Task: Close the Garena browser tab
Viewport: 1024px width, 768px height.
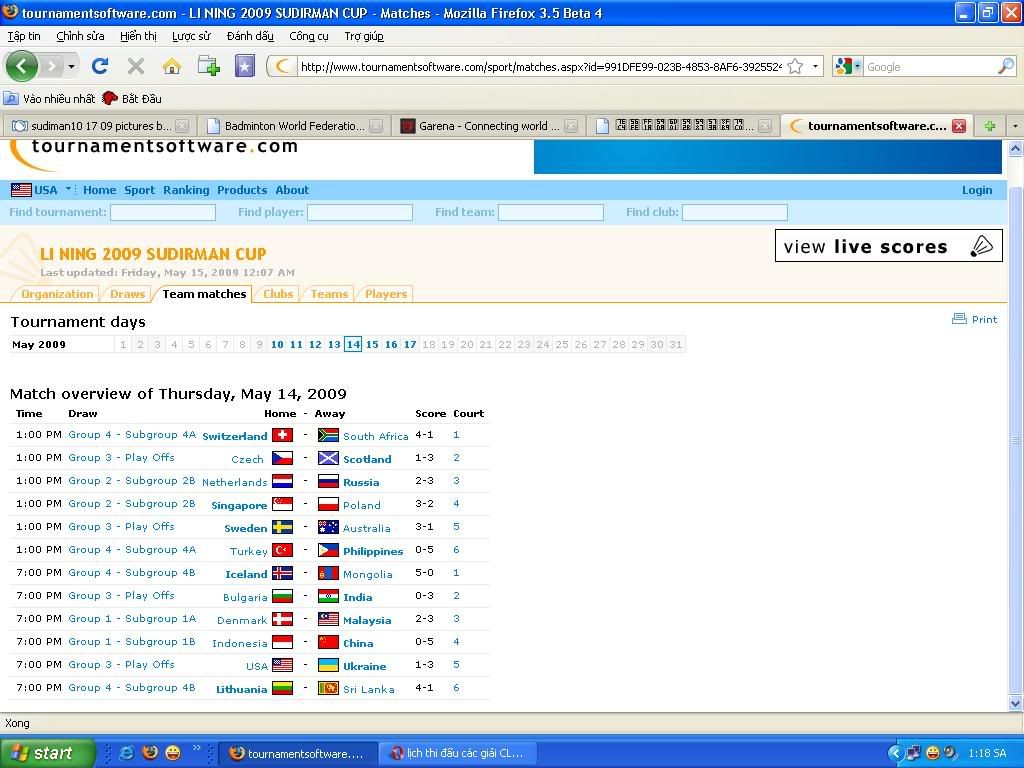Action: pyautogui.click(x=571, y=126)
